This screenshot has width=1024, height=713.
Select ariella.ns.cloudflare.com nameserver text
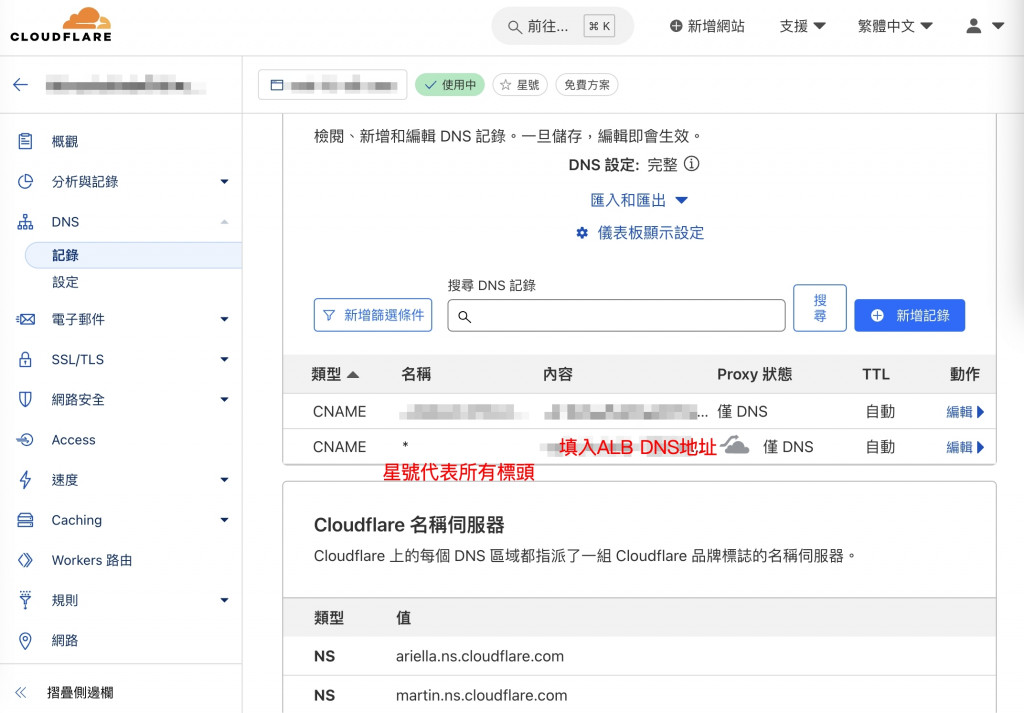tap(480, 656)
